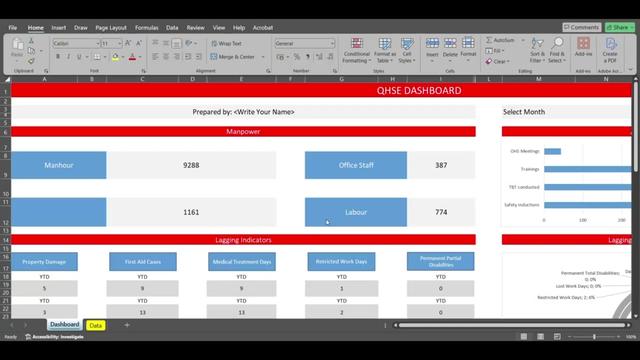This screenshot has height=360, width=640.
Task: Open the Conditional Formatting dropdown
Action: 357,51
